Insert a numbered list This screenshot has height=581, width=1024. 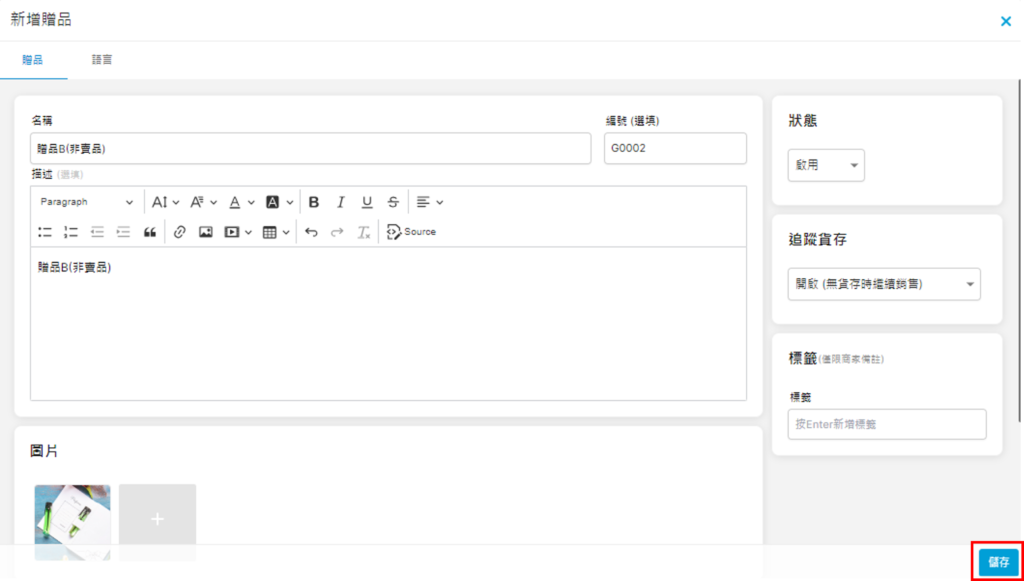click(71, 232)
